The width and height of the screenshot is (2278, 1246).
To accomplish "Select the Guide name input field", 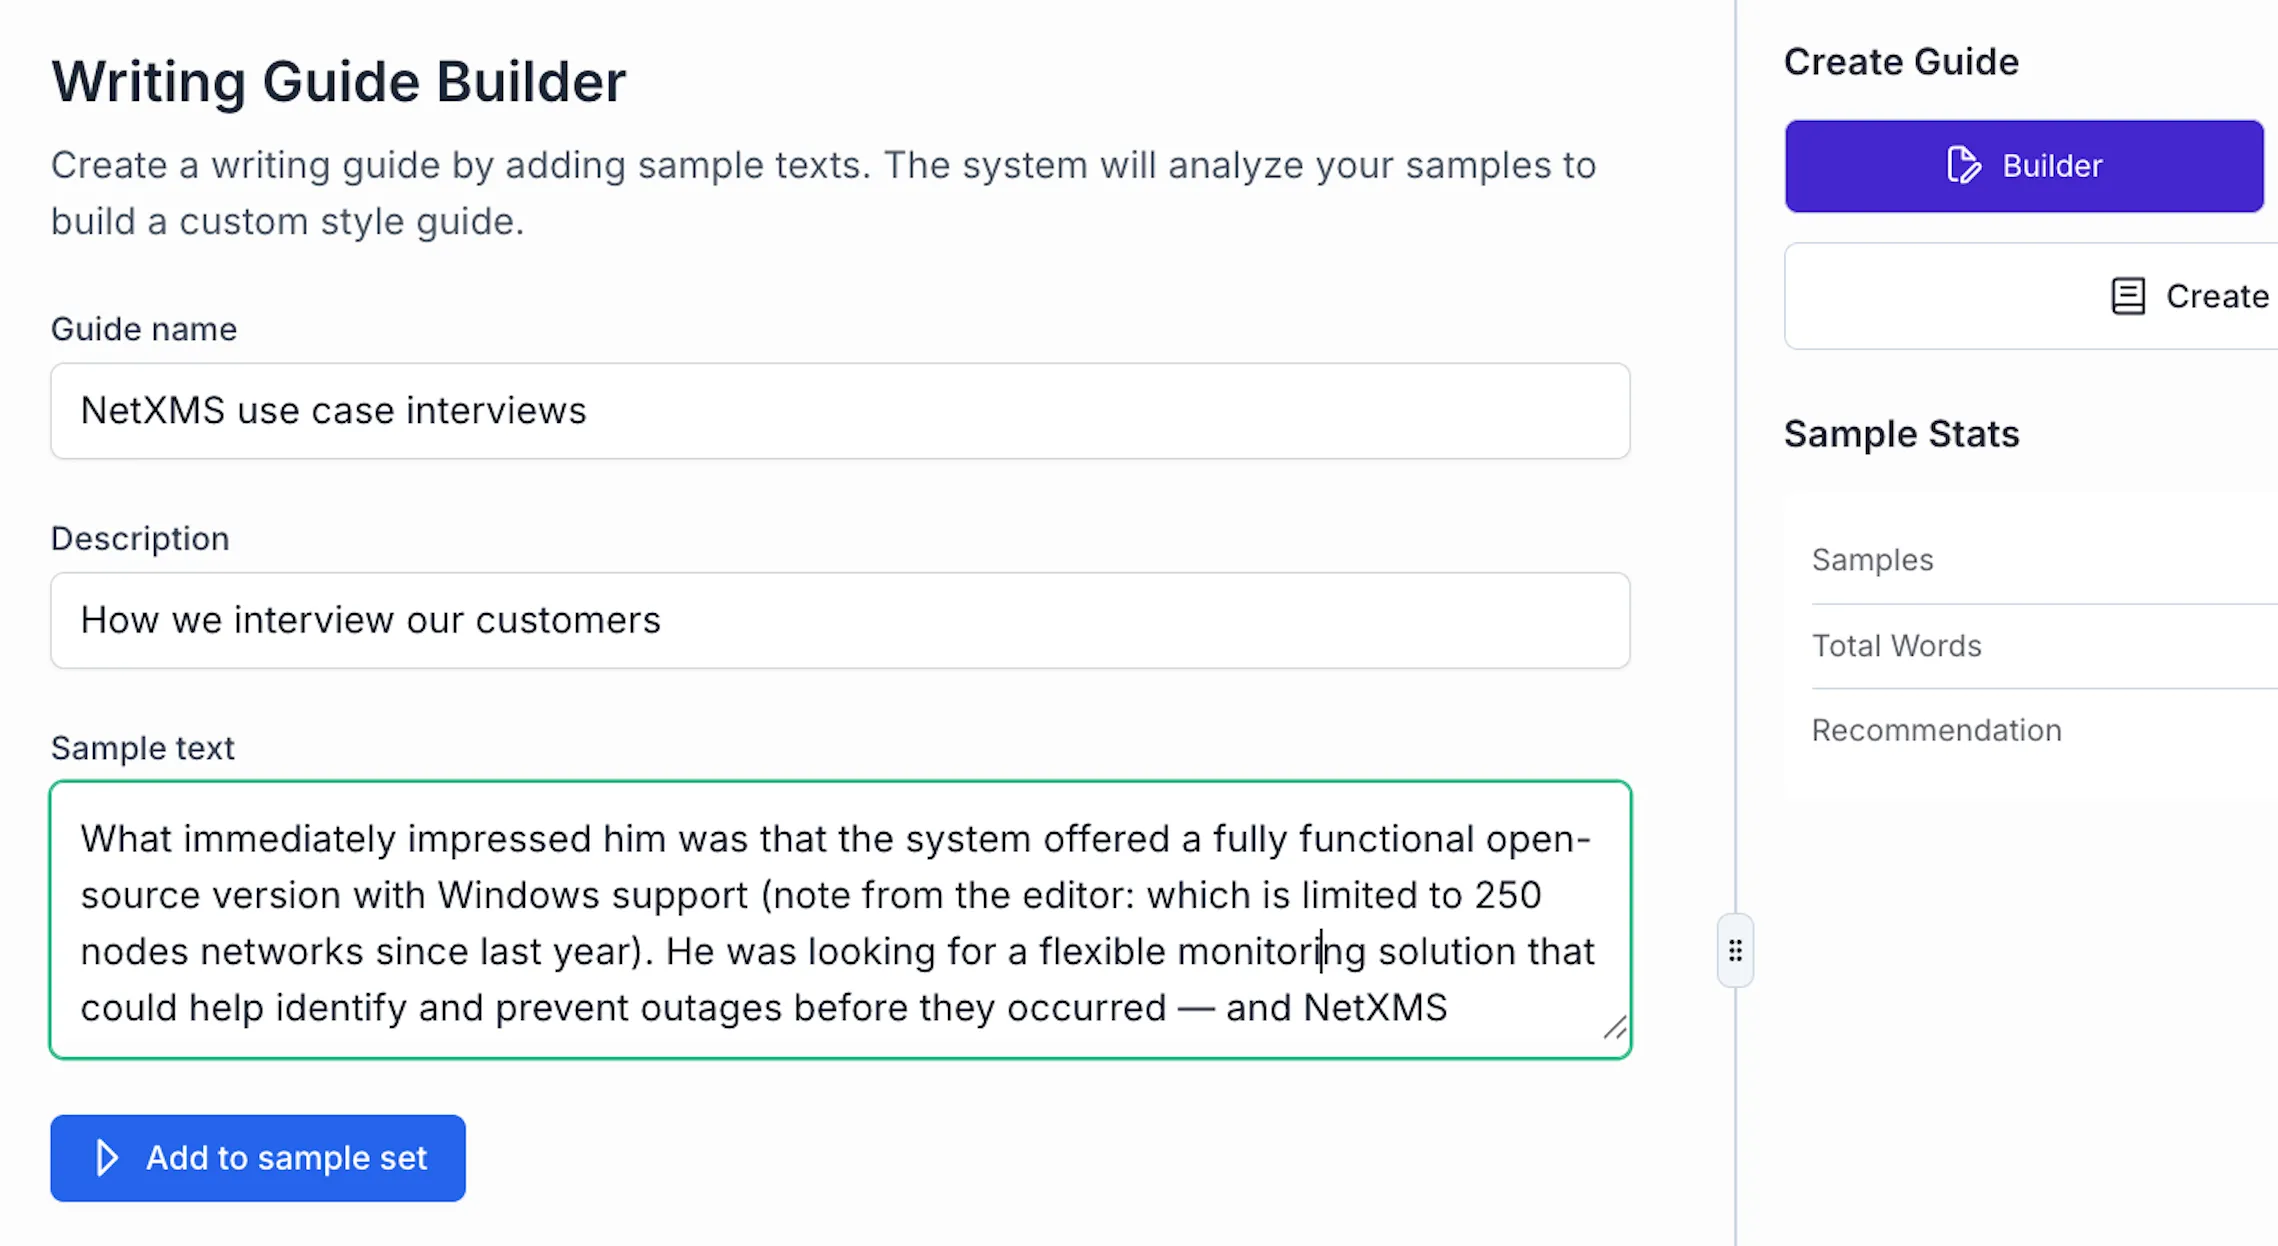I will (840, 411).
